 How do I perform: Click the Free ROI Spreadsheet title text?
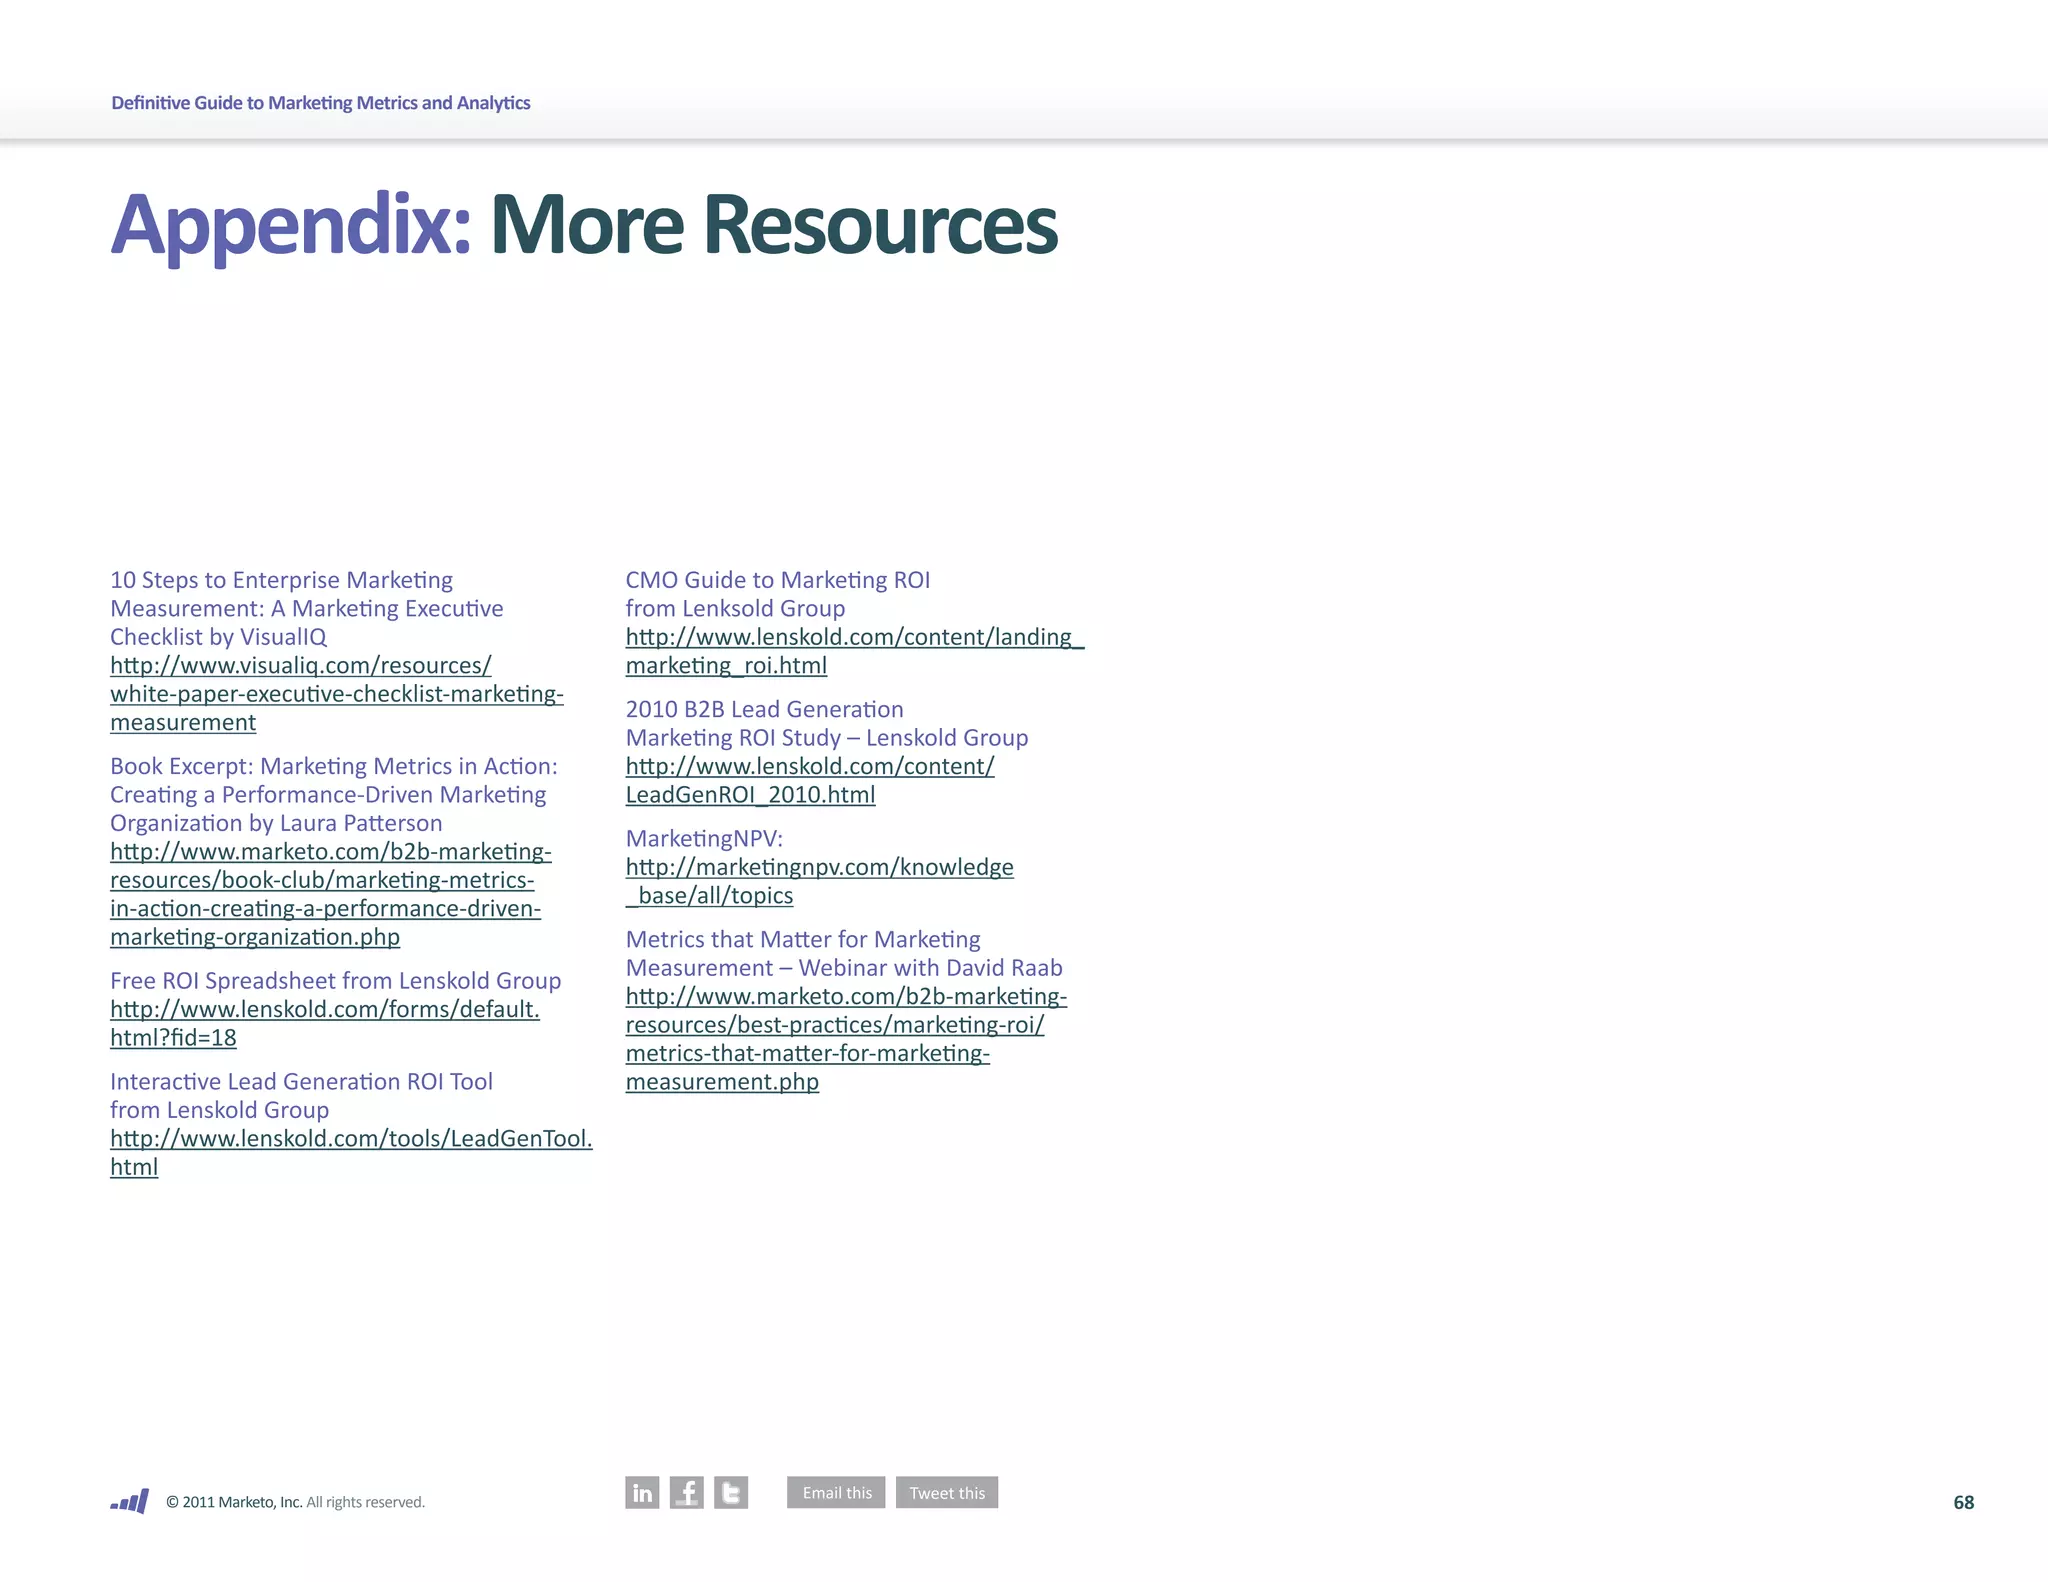[335, 980]
